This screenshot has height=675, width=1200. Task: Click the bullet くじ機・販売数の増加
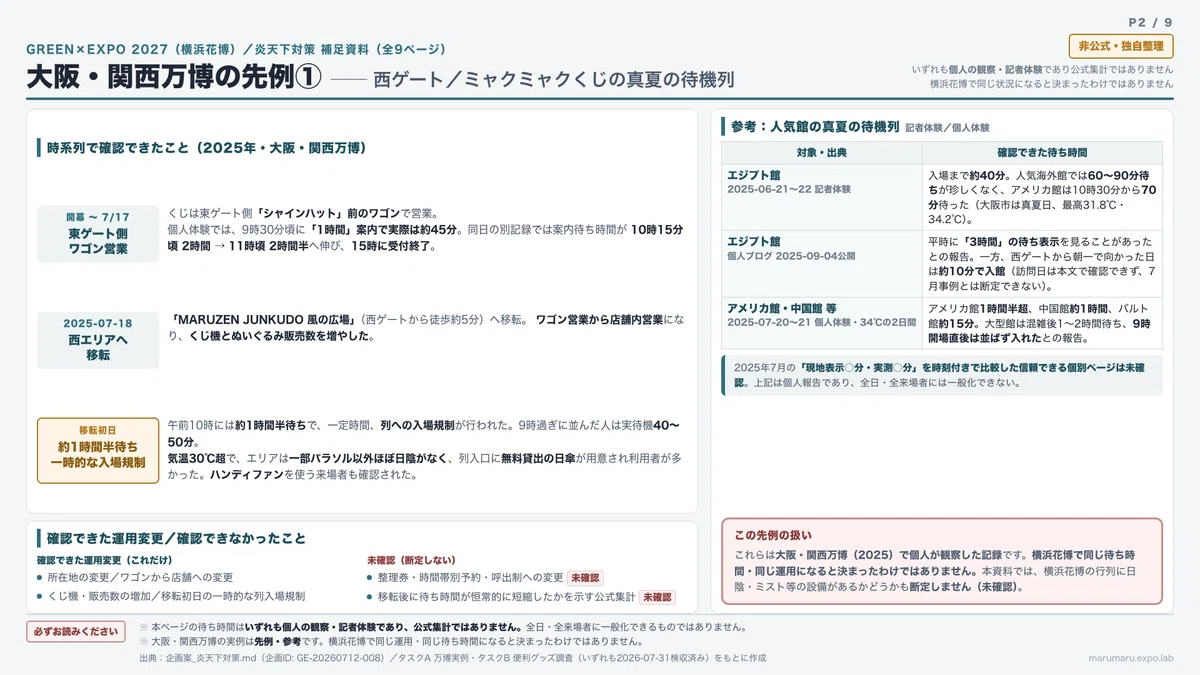[171, 596]
